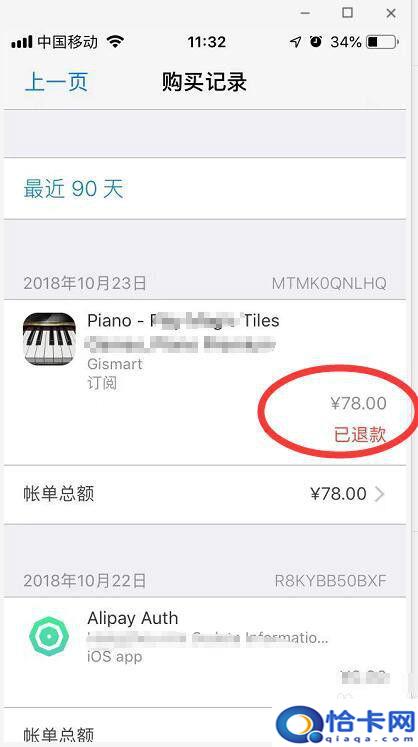Tap the 已退款 refunded status label
Viewport: 418px width, 747px height.
click(359, 435)
